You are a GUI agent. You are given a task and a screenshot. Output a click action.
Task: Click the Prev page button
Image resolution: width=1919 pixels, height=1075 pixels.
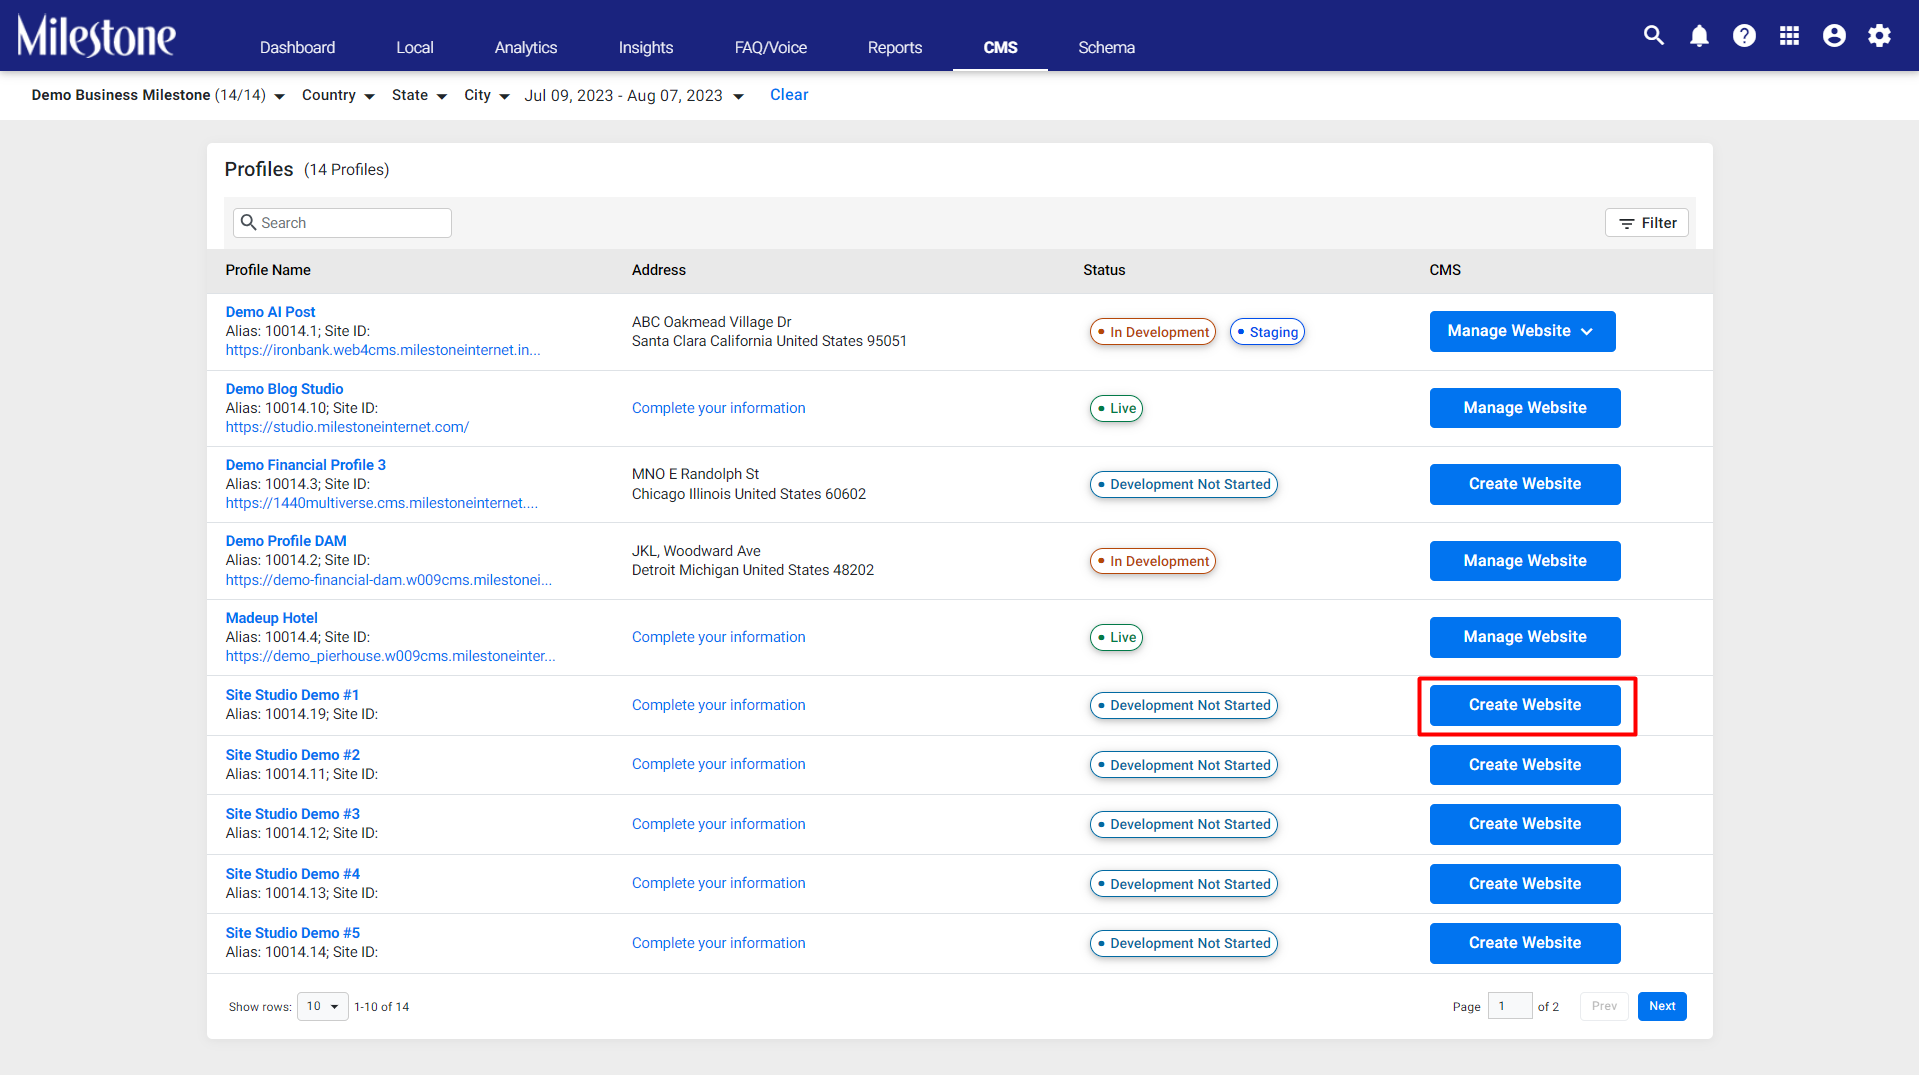1604,1006
